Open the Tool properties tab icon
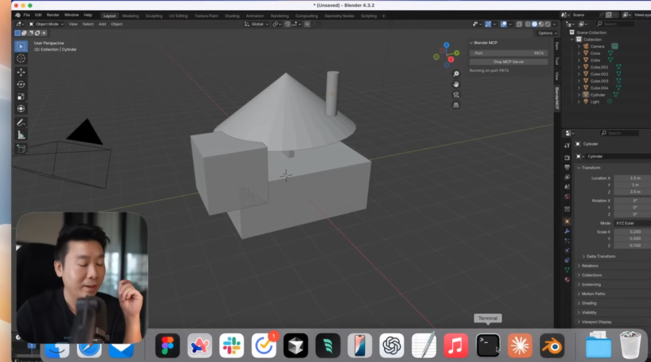This screenshot has width=651, height=362. [x=567, y=145]
